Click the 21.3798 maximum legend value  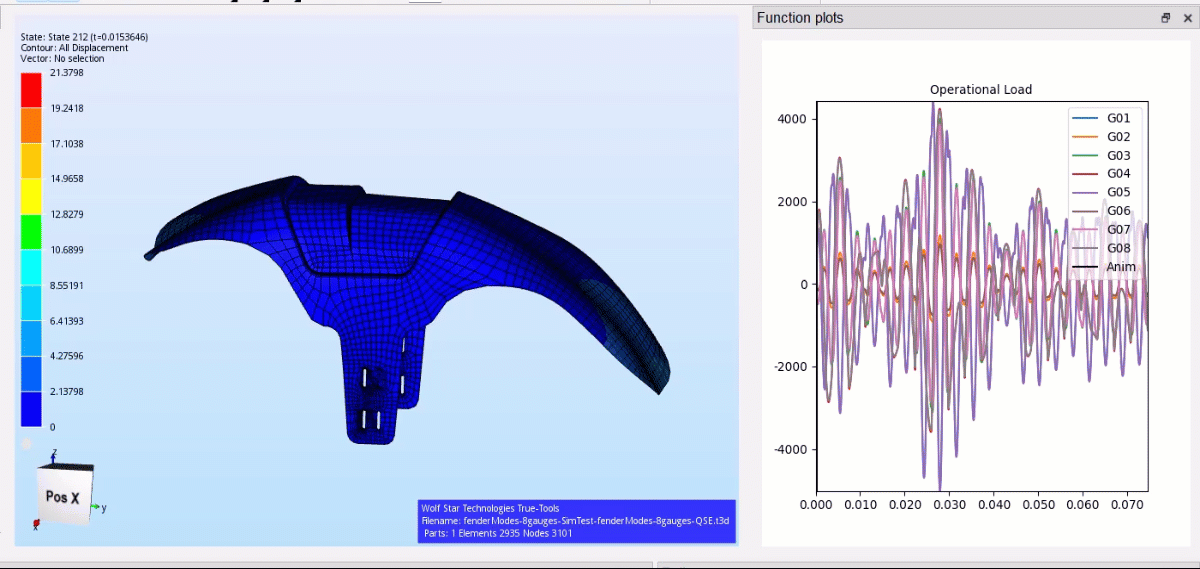[67, 73]
